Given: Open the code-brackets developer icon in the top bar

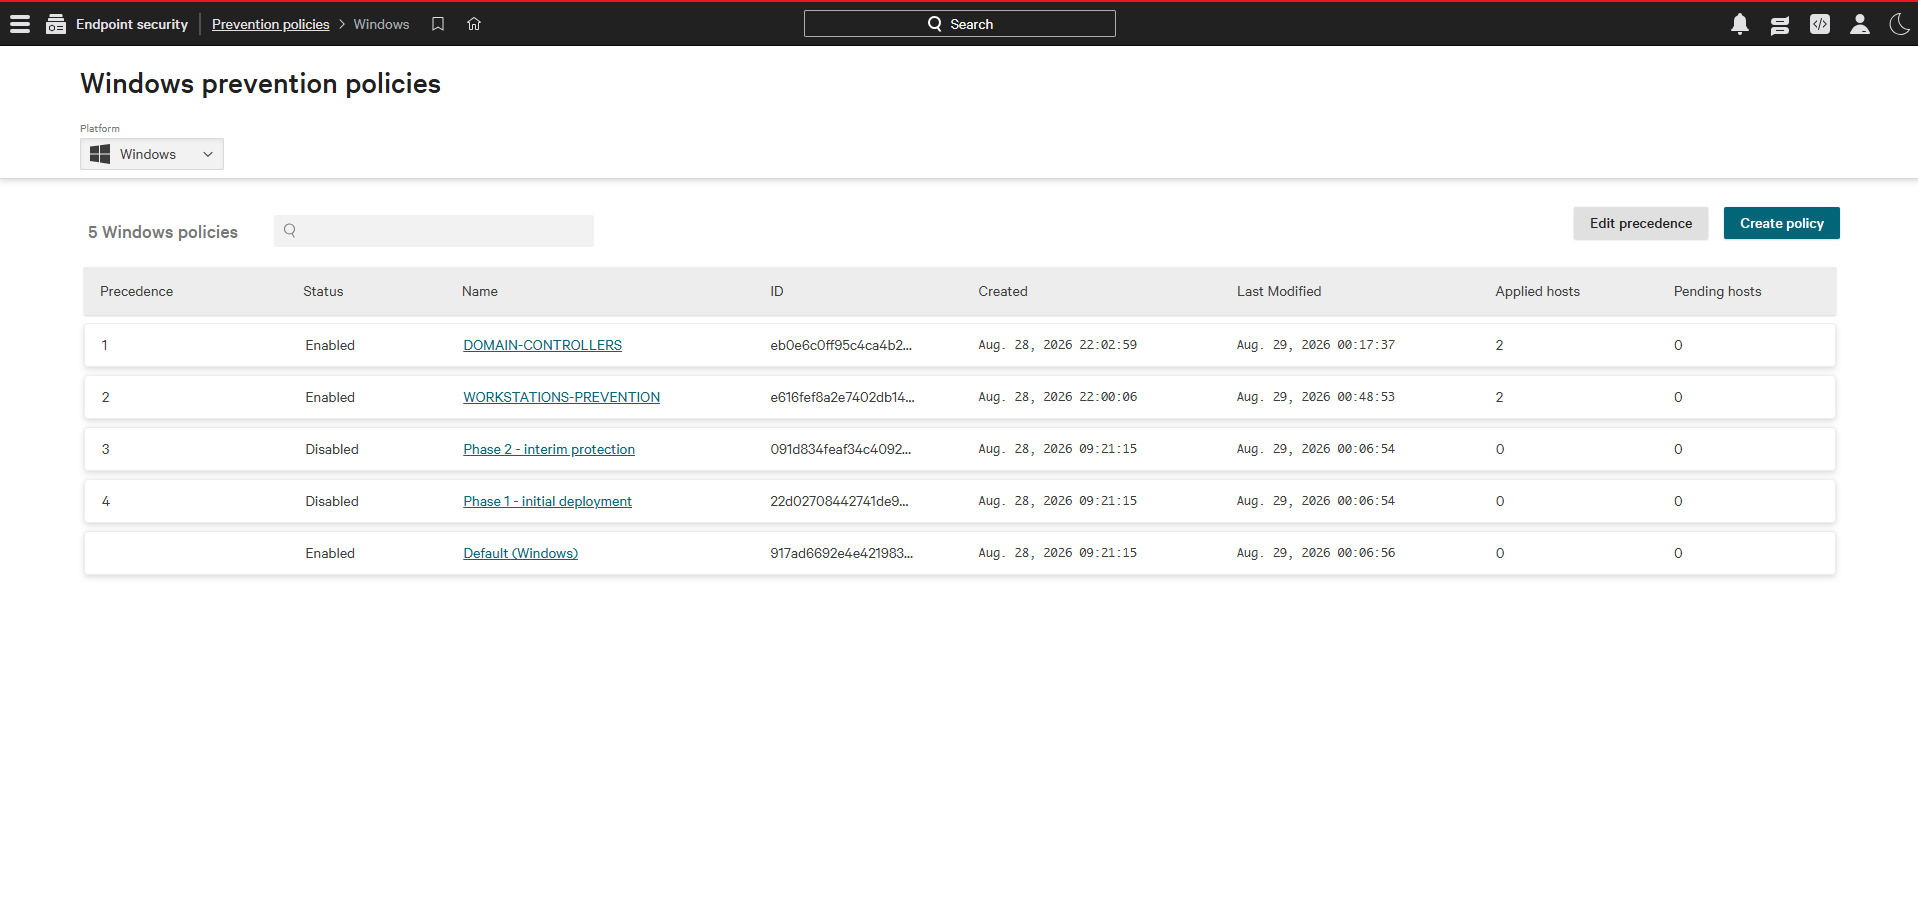Looking at the screenshot, I should click(1820, 24).
